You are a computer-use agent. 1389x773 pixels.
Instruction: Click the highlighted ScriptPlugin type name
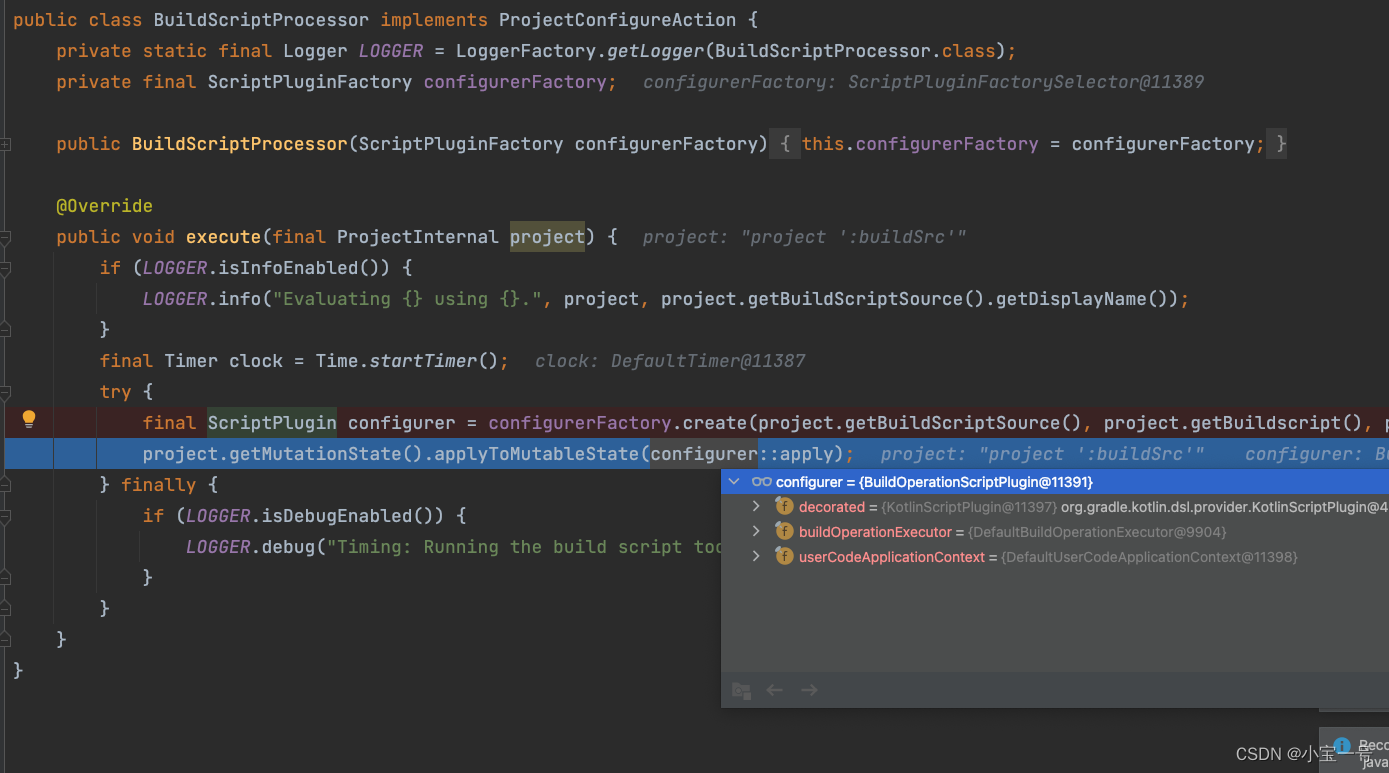[272, 423]
